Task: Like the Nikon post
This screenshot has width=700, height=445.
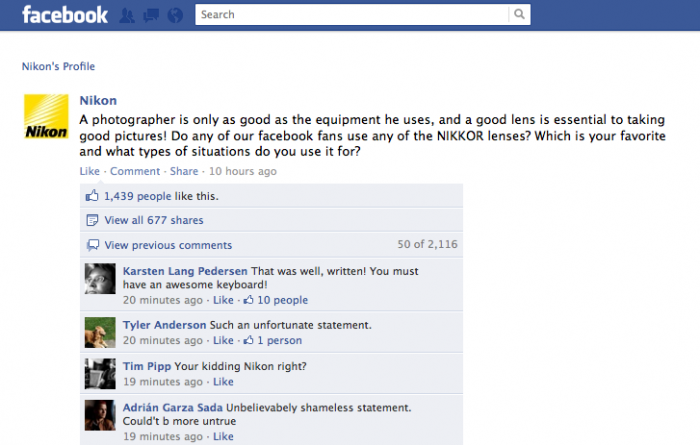Action: click(x=89, y=171)
